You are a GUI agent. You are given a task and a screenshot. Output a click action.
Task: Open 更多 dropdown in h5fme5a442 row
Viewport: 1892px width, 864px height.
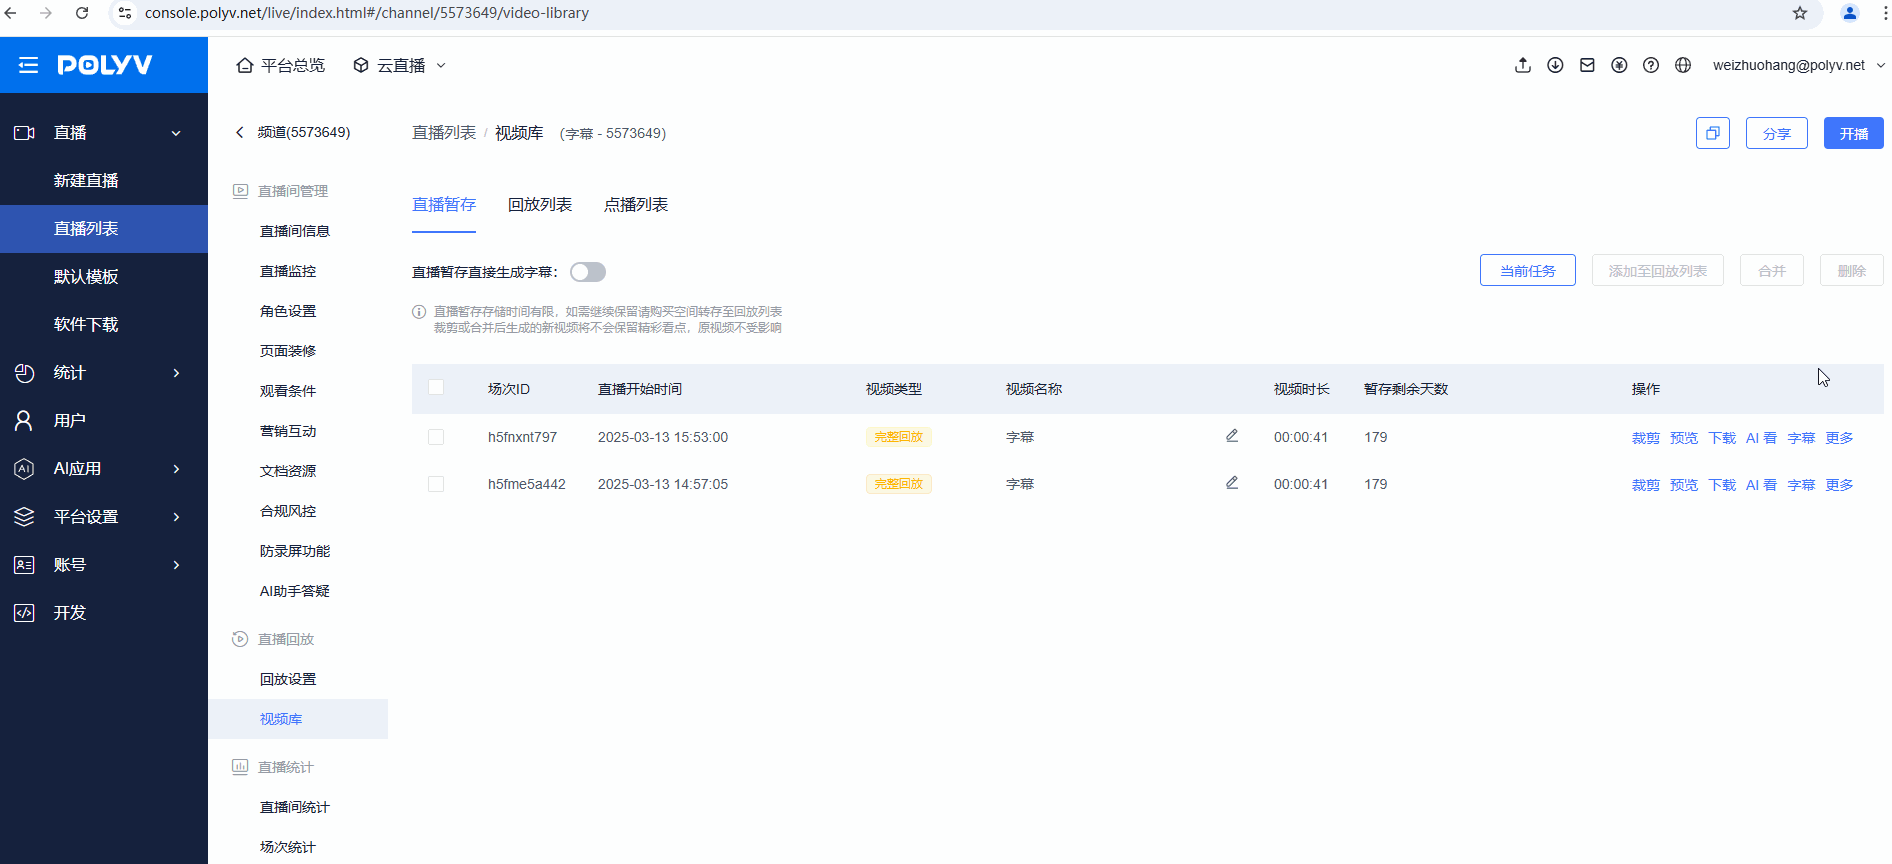click(1839, 485)
